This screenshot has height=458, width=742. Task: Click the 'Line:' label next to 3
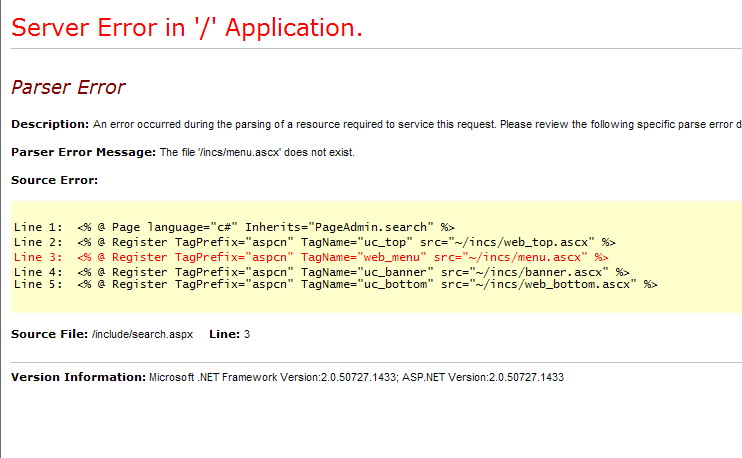click(224, 333)
